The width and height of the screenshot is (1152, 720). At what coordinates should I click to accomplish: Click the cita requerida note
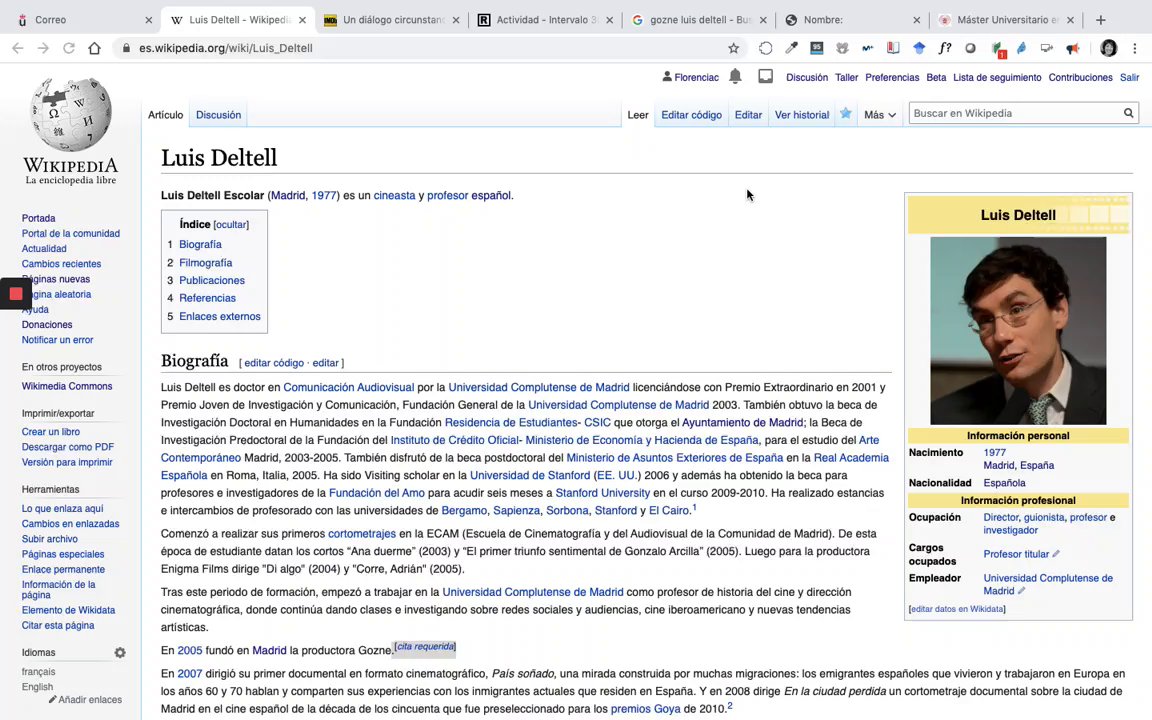coord(425,647)
